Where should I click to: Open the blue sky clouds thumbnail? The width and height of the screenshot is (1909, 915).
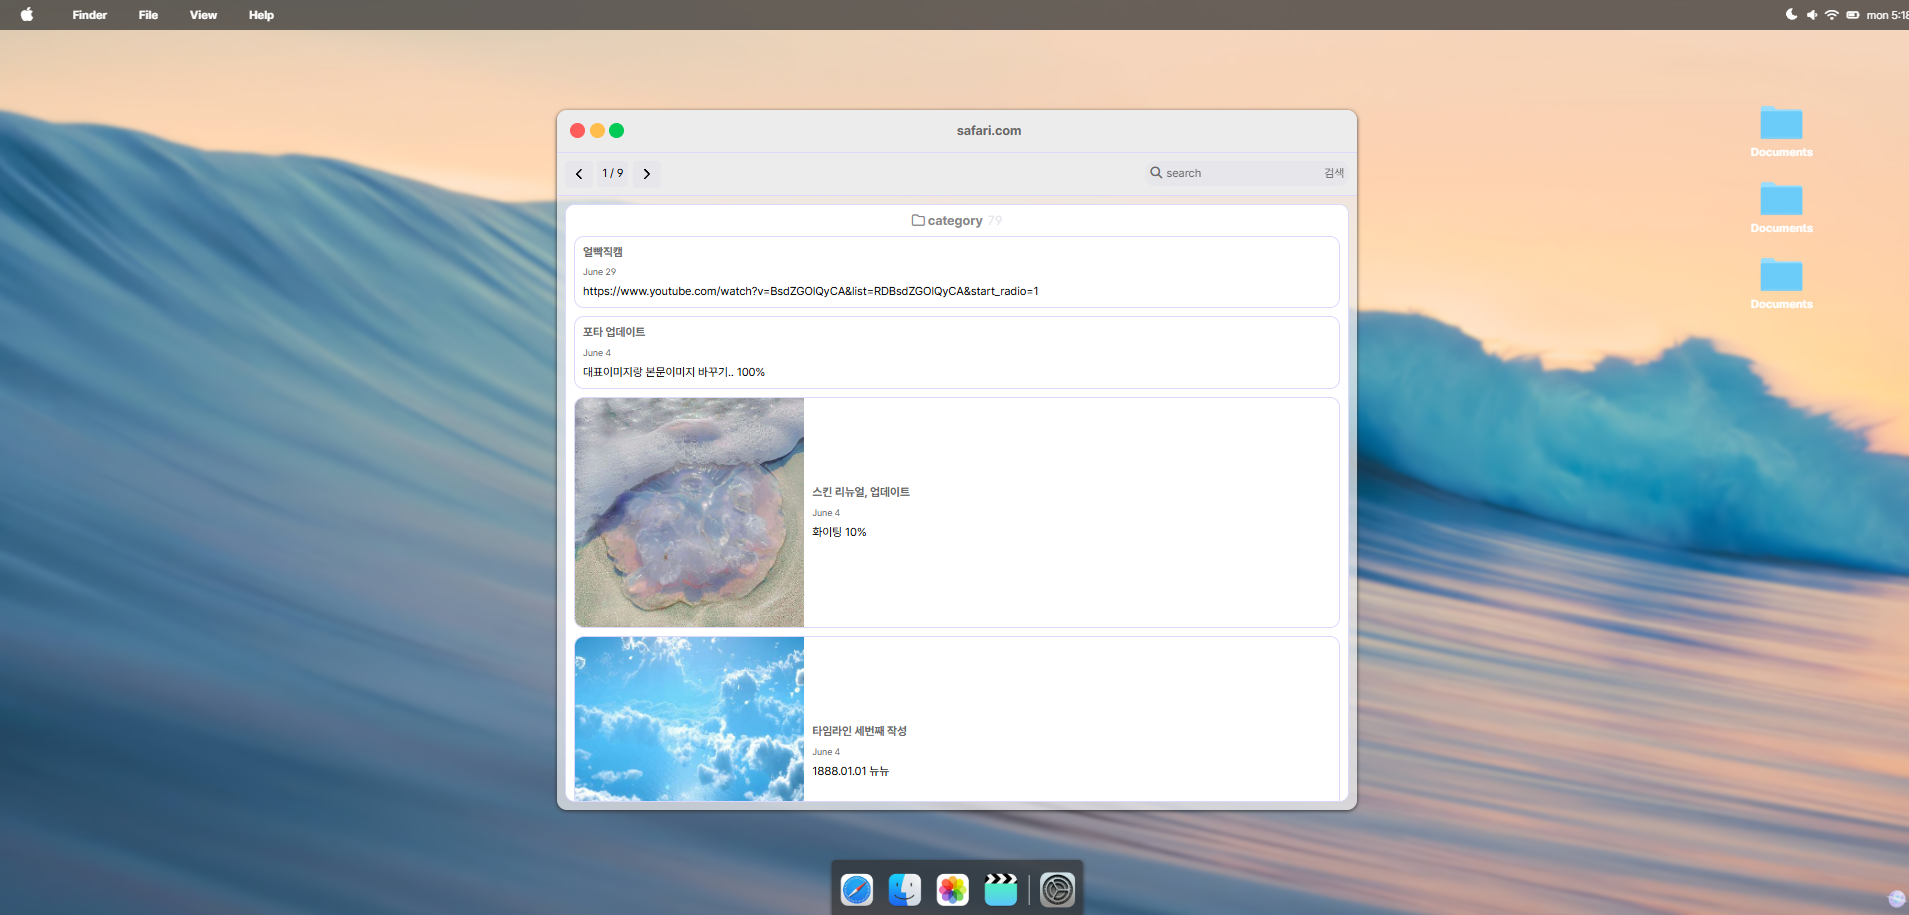(689, 719)
